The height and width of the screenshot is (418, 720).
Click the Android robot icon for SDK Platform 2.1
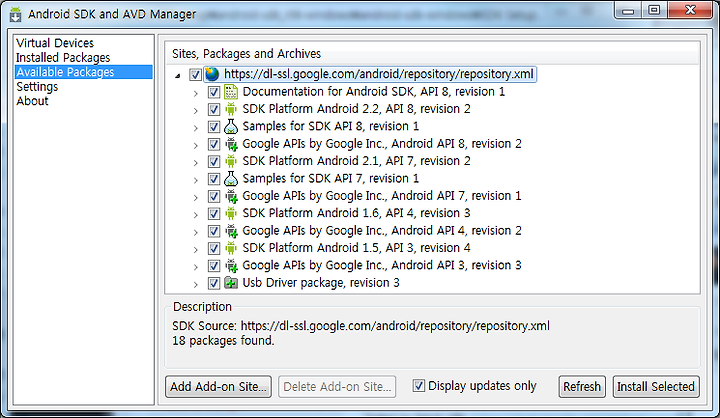point(231,161)
